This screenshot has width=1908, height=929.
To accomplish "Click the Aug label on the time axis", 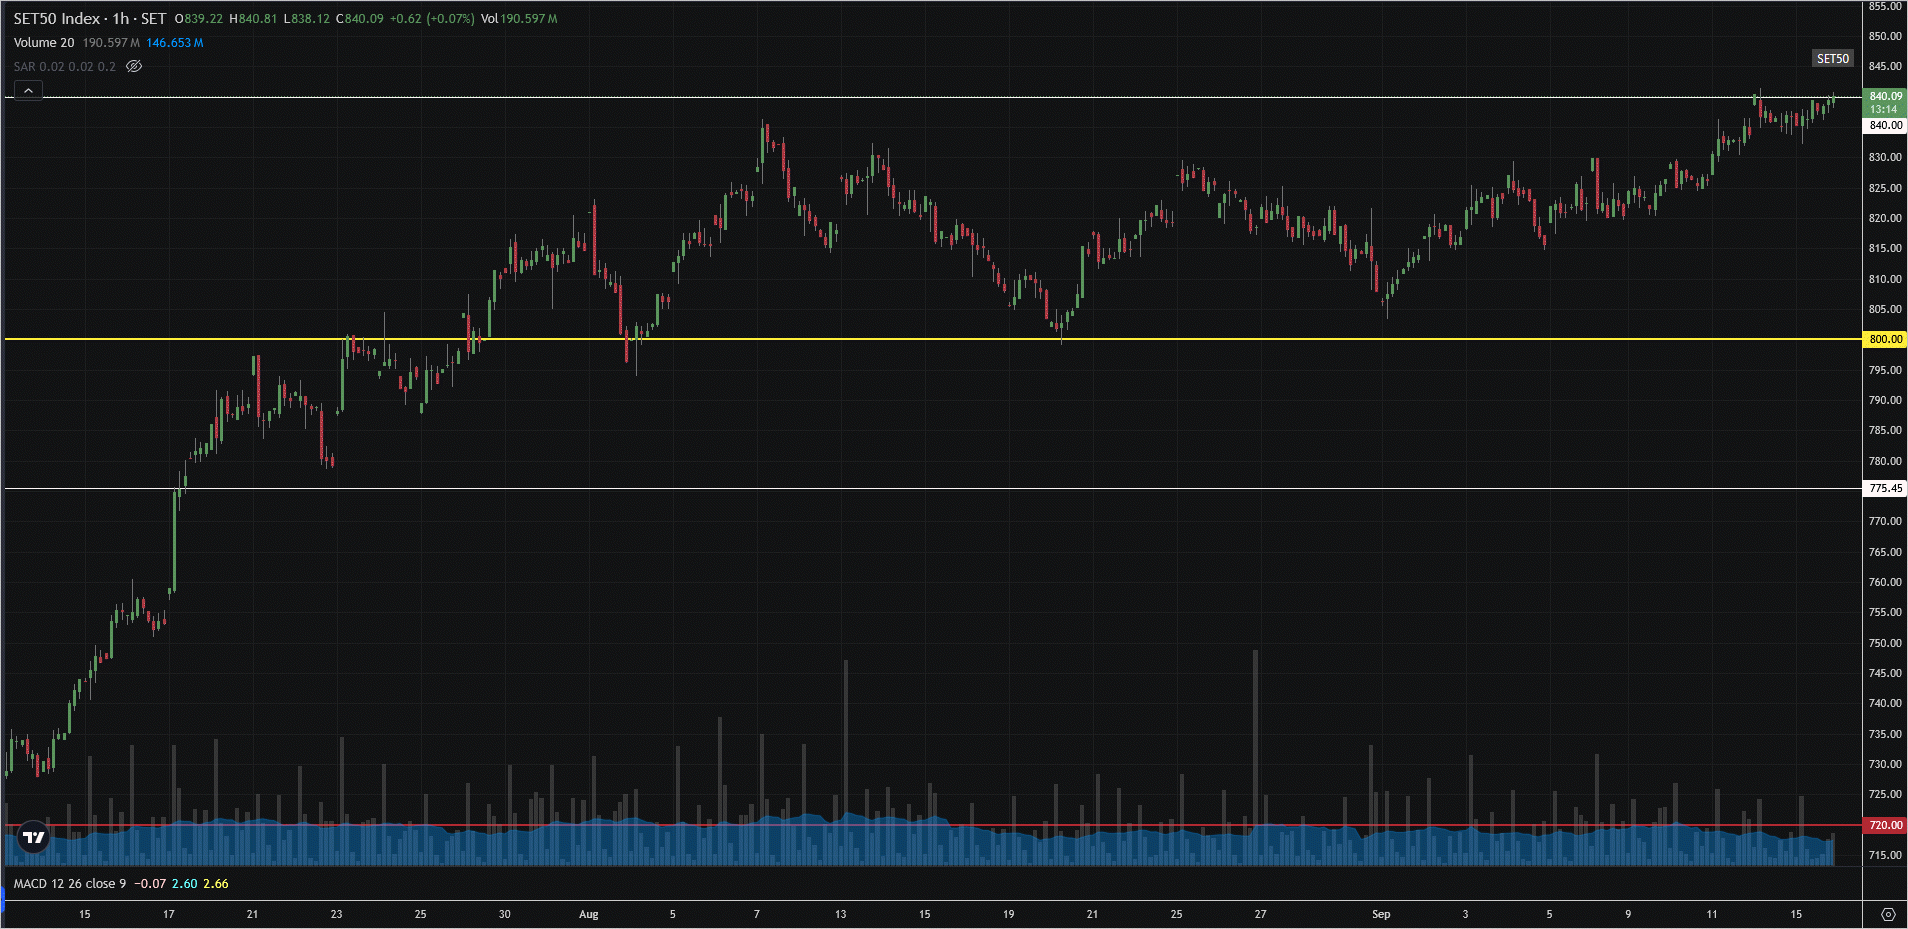I will pos(588,914).
